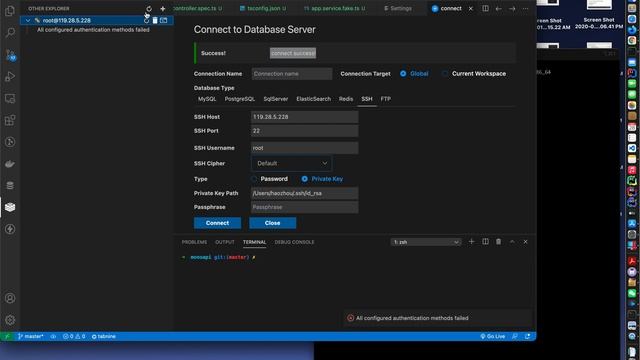Focus the Private Key Path field
The height and width of the screenshot is (360, 640).
(x=304, y=193)
